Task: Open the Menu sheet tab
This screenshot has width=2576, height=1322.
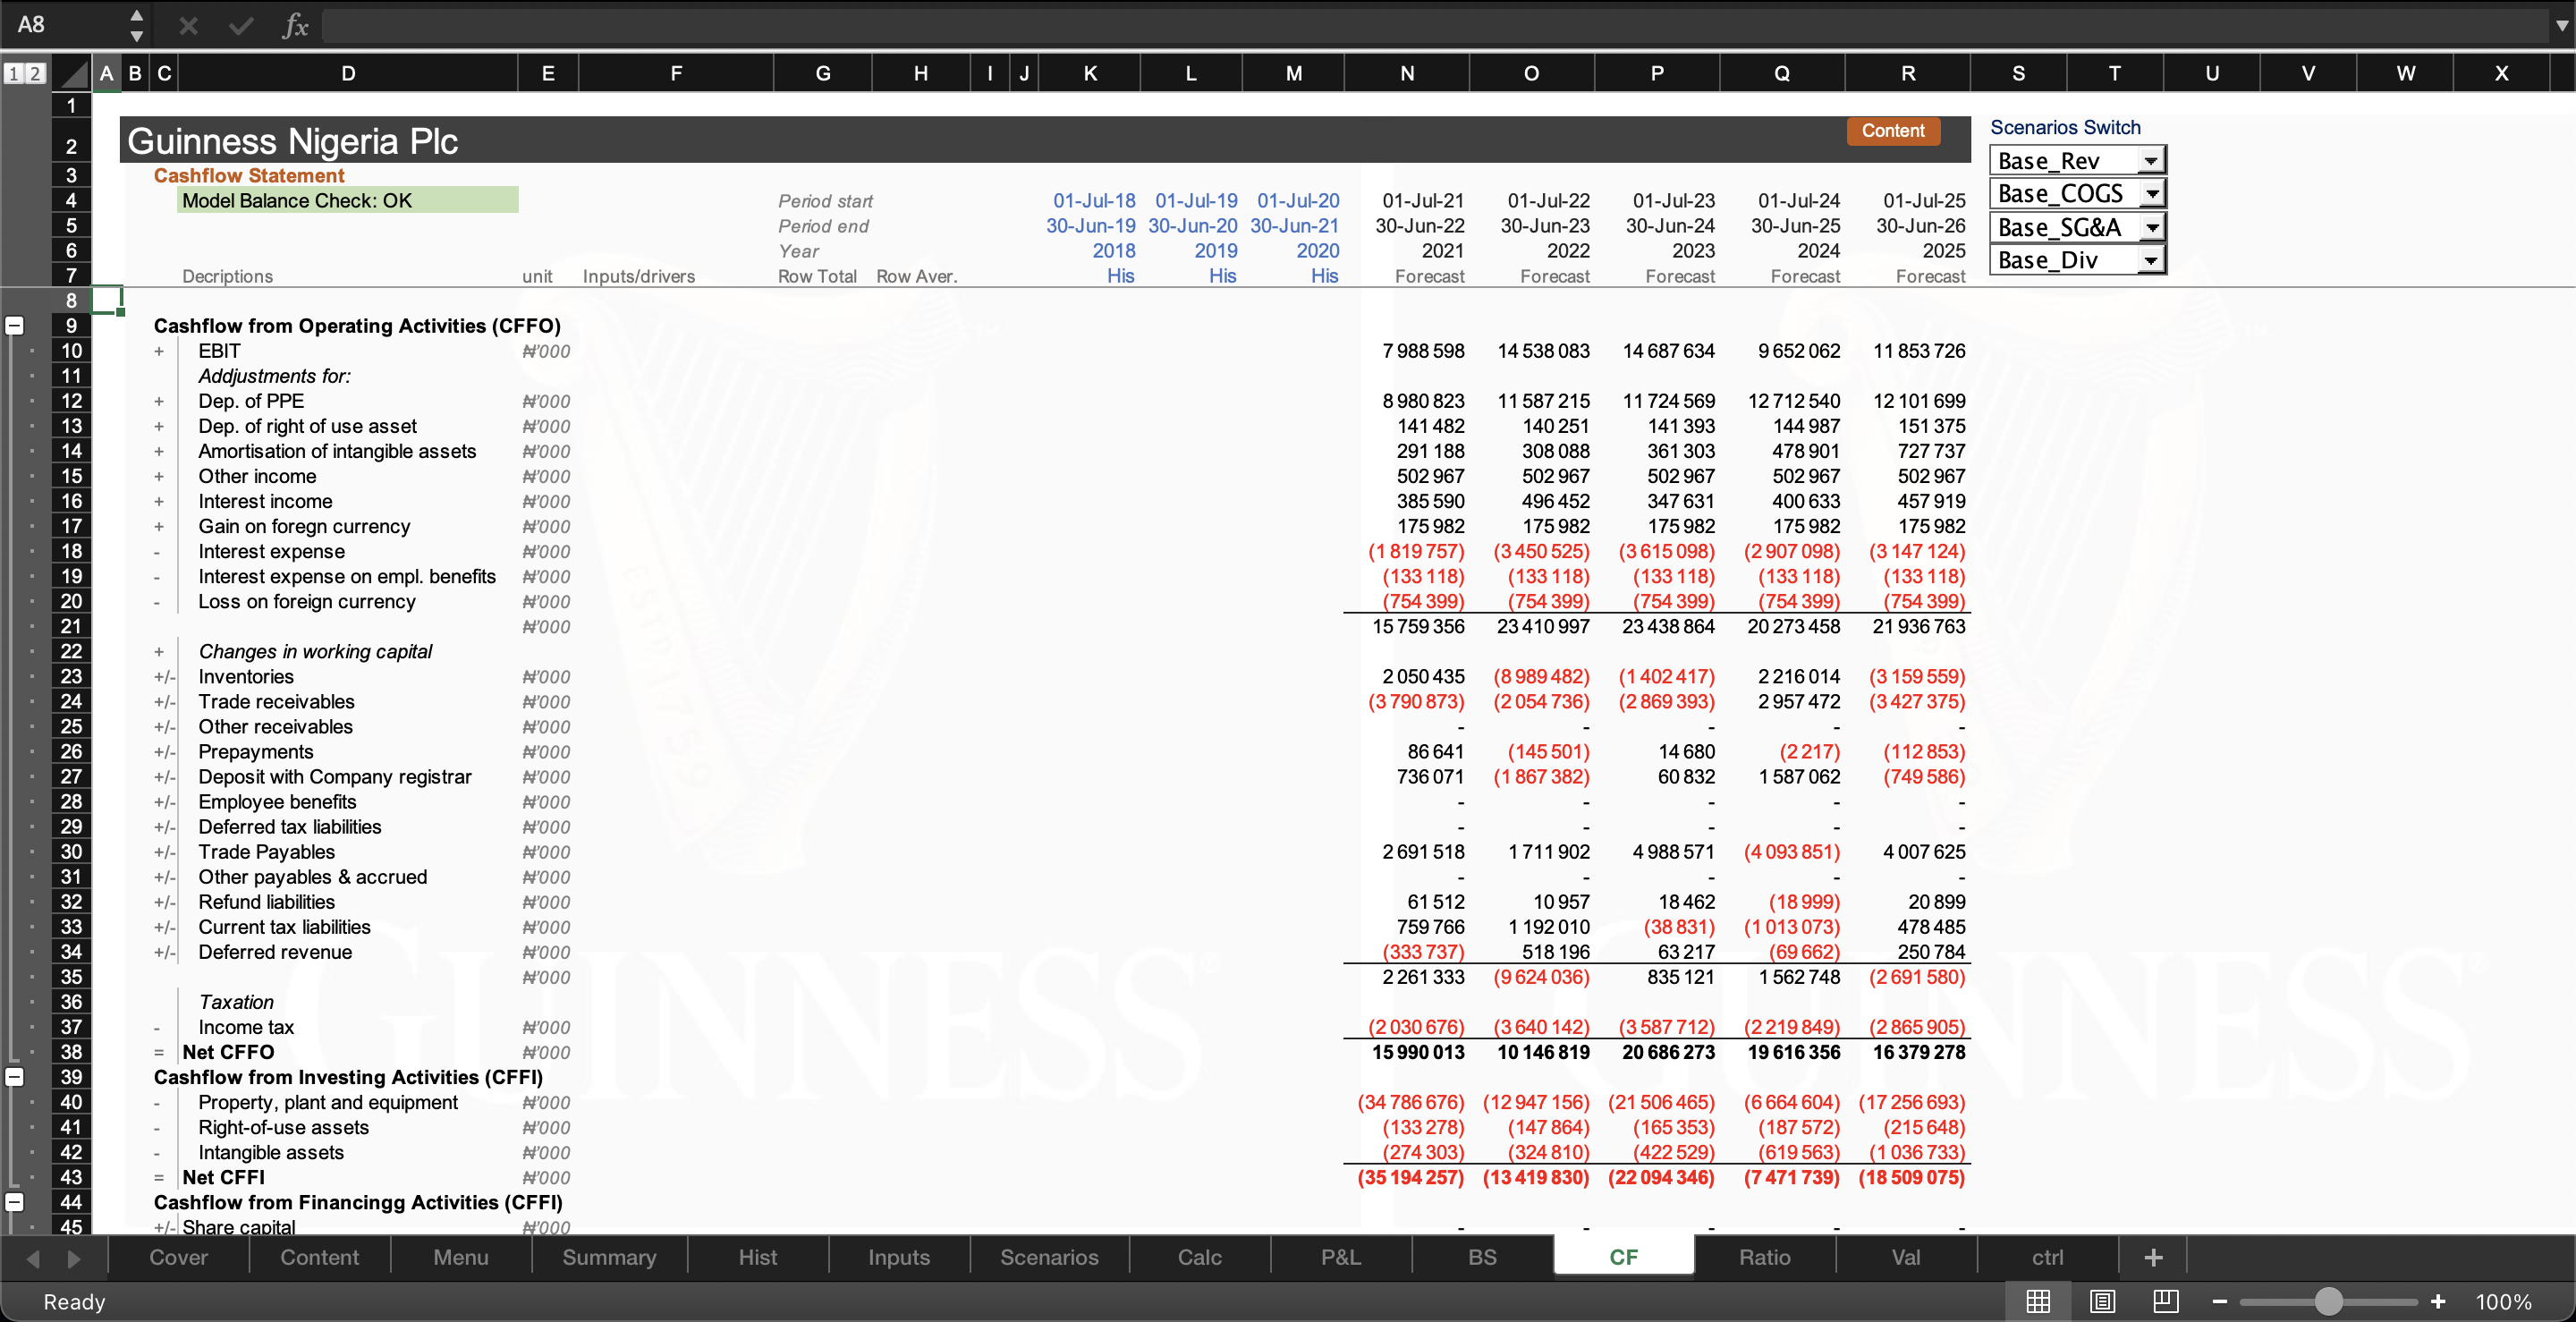Action: (461, 1257)
